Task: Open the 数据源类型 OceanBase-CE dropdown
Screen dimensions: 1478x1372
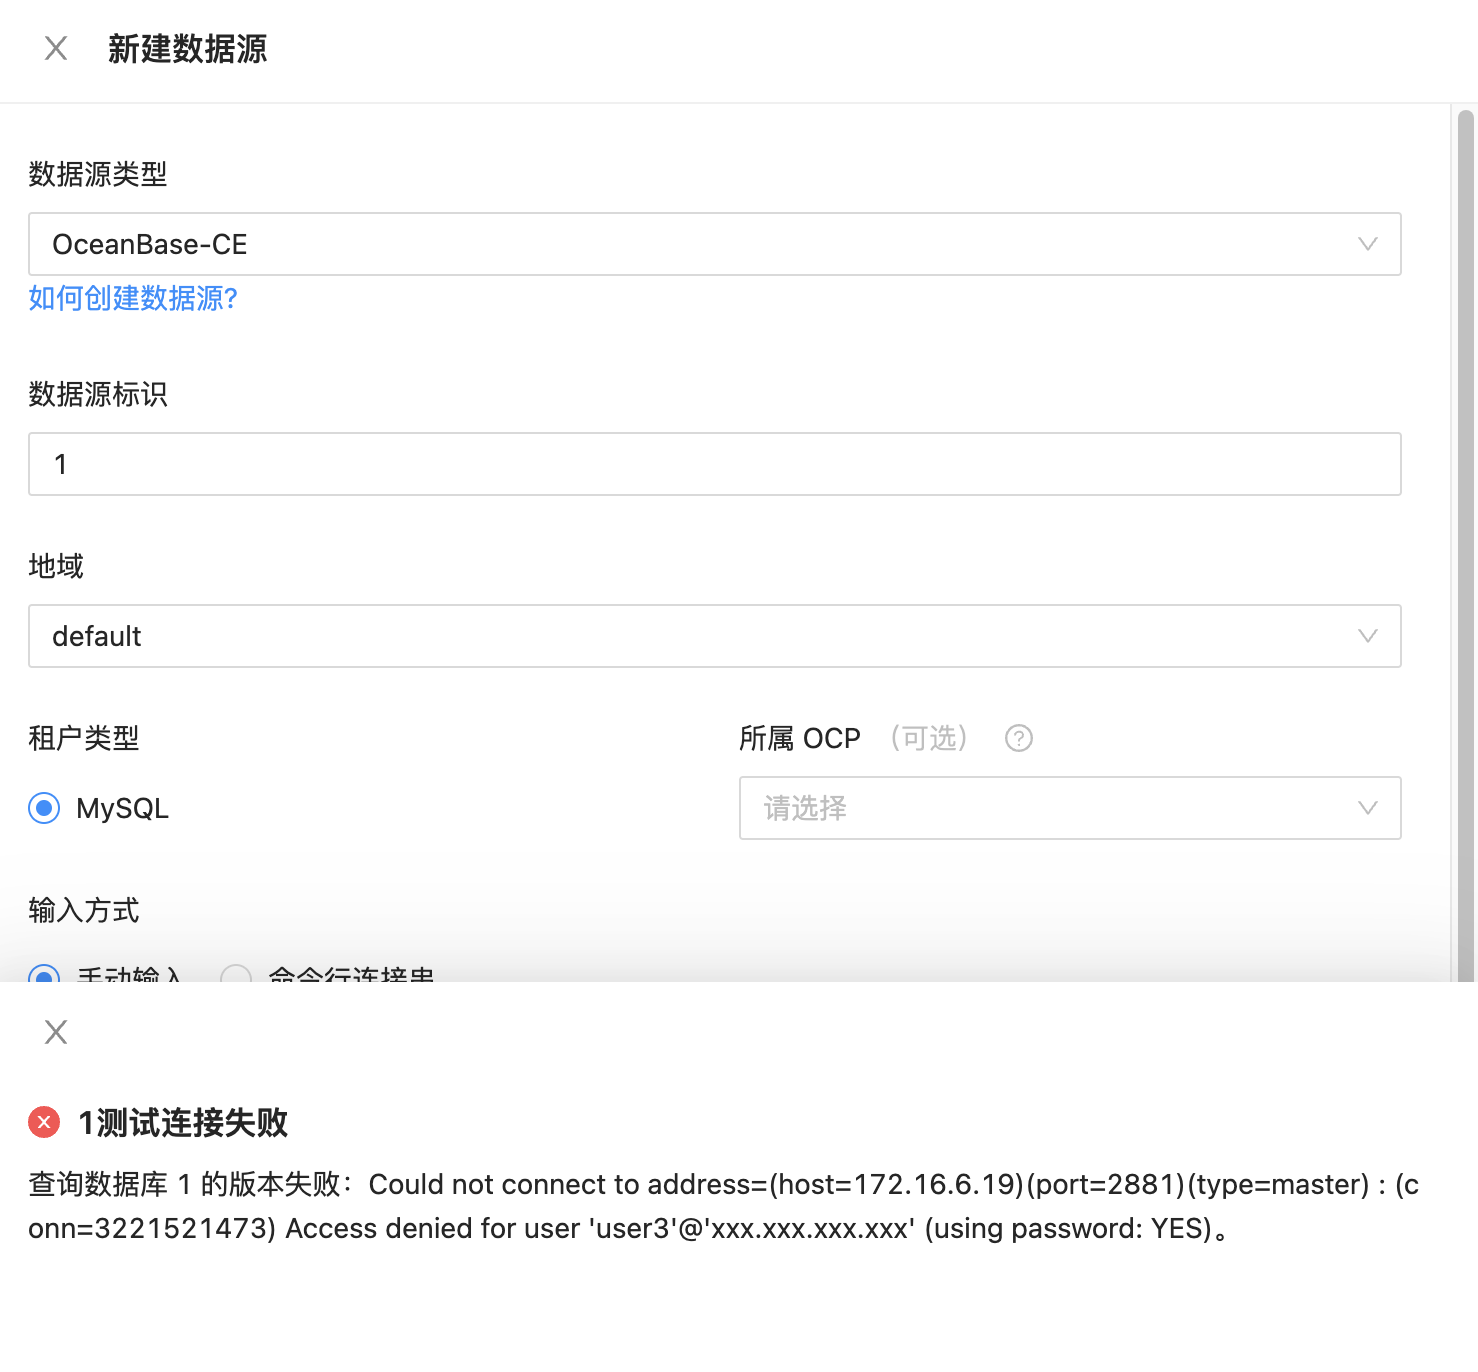Action: click(715, 244)
